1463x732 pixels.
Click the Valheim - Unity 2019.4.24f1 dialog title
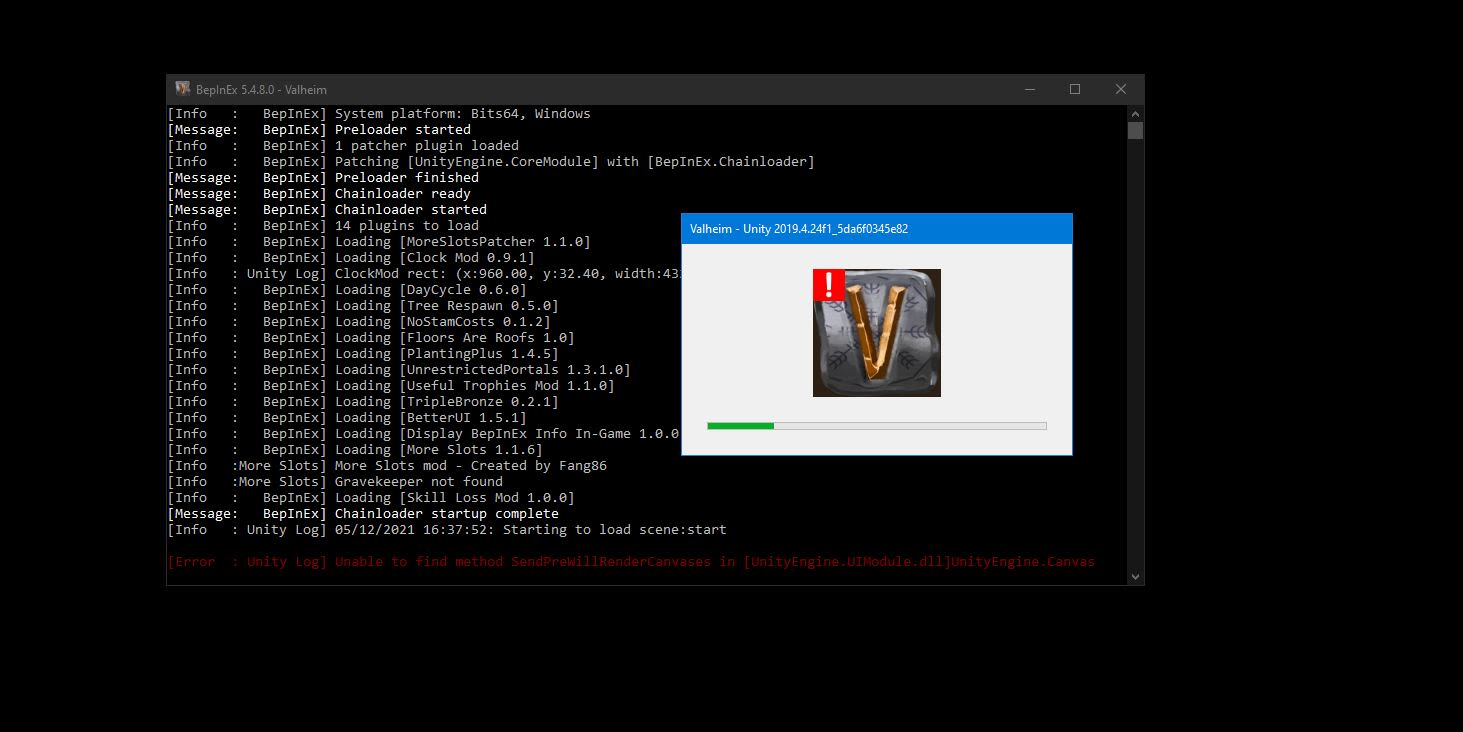[x=799, y=229]
